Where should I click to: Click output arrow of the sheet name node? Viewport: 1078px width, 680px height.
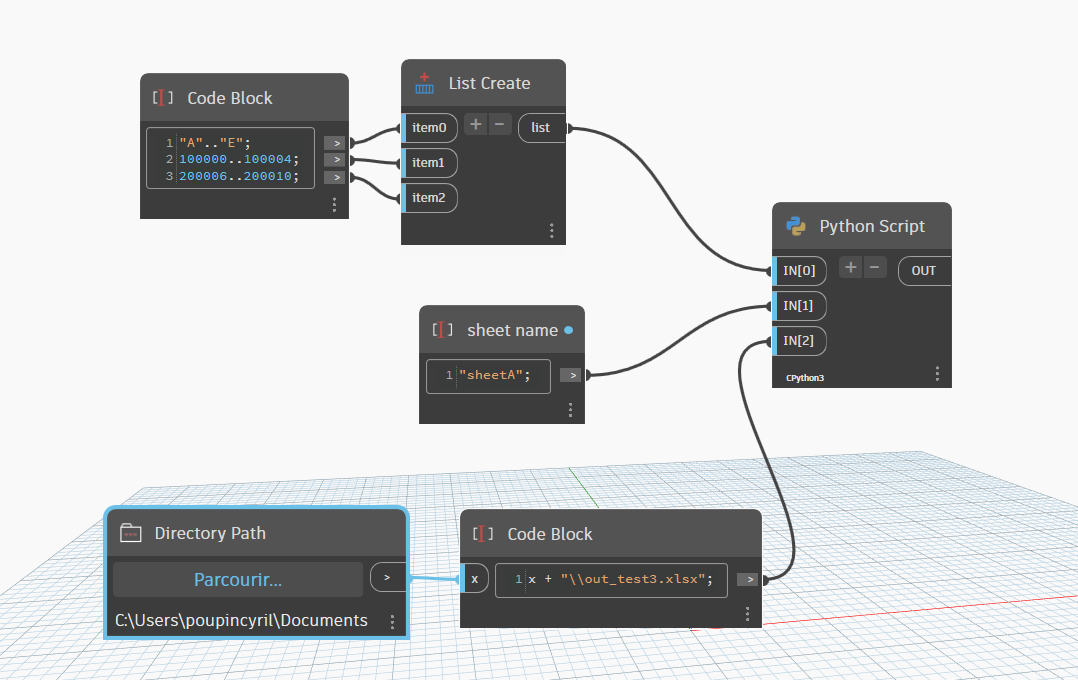tap(570, 375)
